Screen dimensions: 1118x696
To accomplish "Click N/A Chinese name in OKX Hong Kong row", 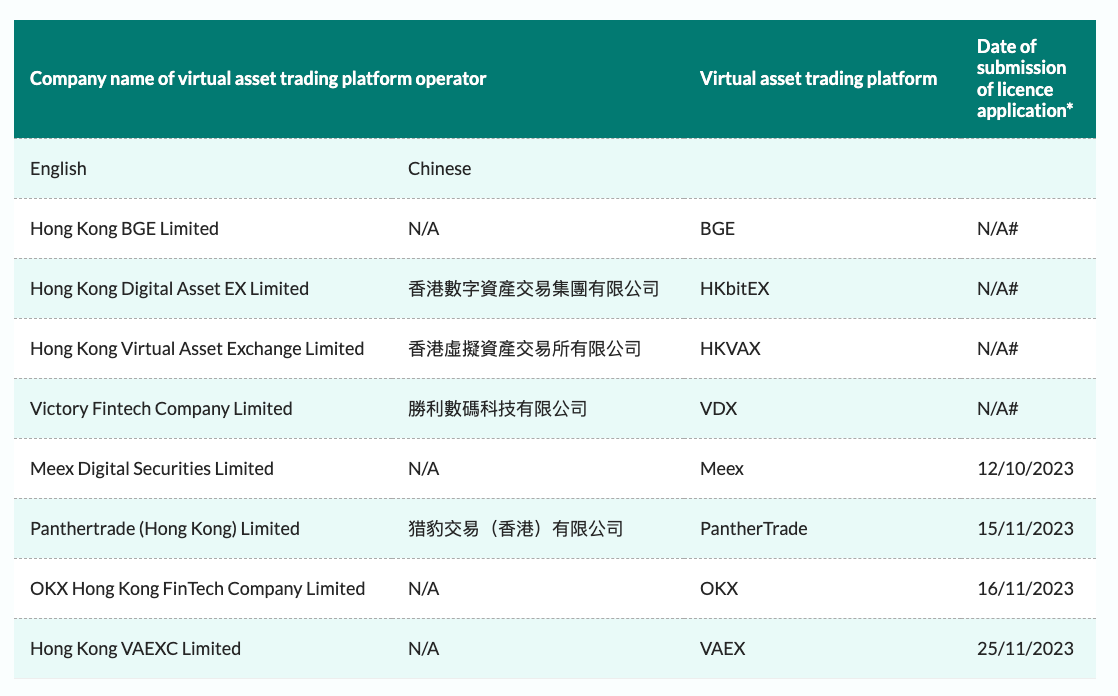I will (x=424, y=588).
